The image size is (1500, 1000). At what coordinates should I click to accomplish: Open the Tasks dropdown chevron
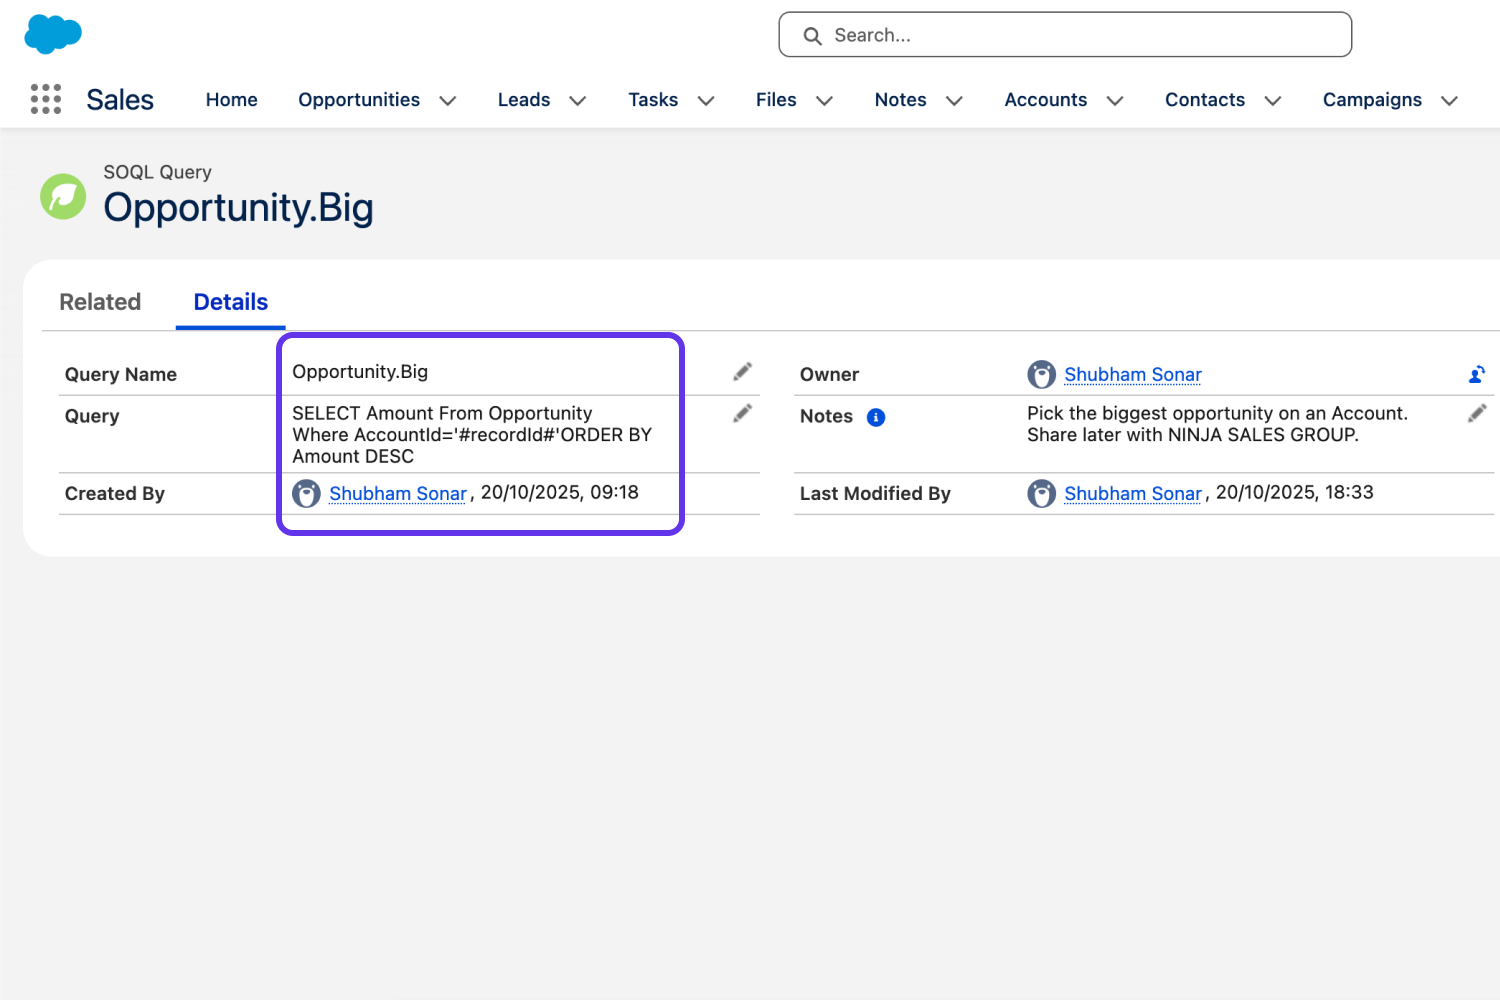706,100
